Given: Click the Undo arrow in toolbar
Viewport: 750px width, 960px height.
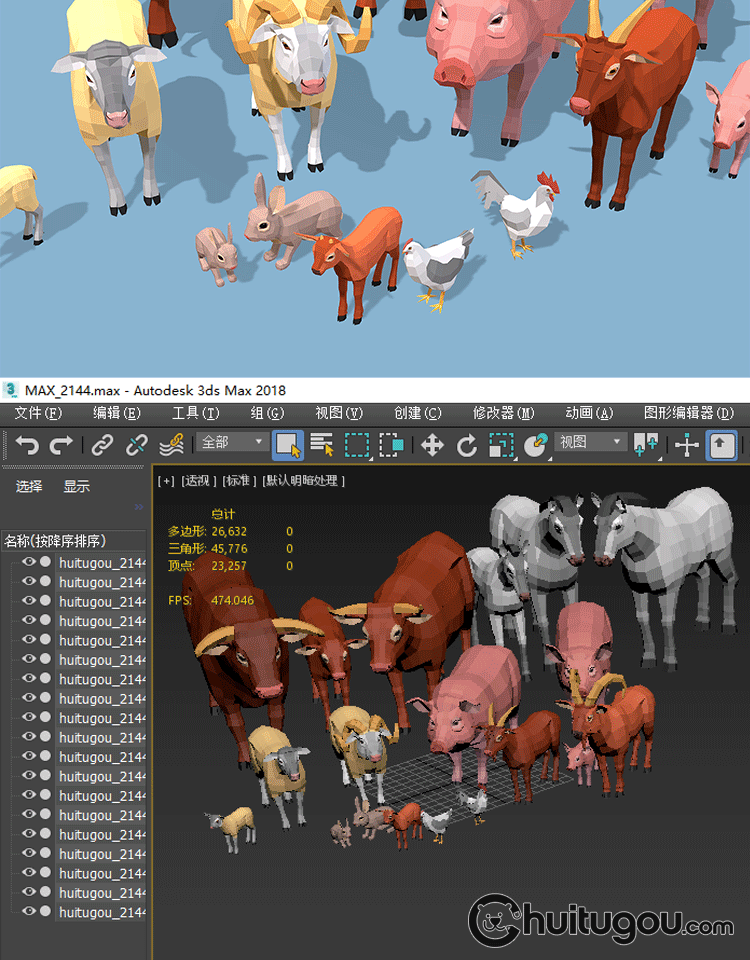Looking at the screenshot, I should point(27,444).
